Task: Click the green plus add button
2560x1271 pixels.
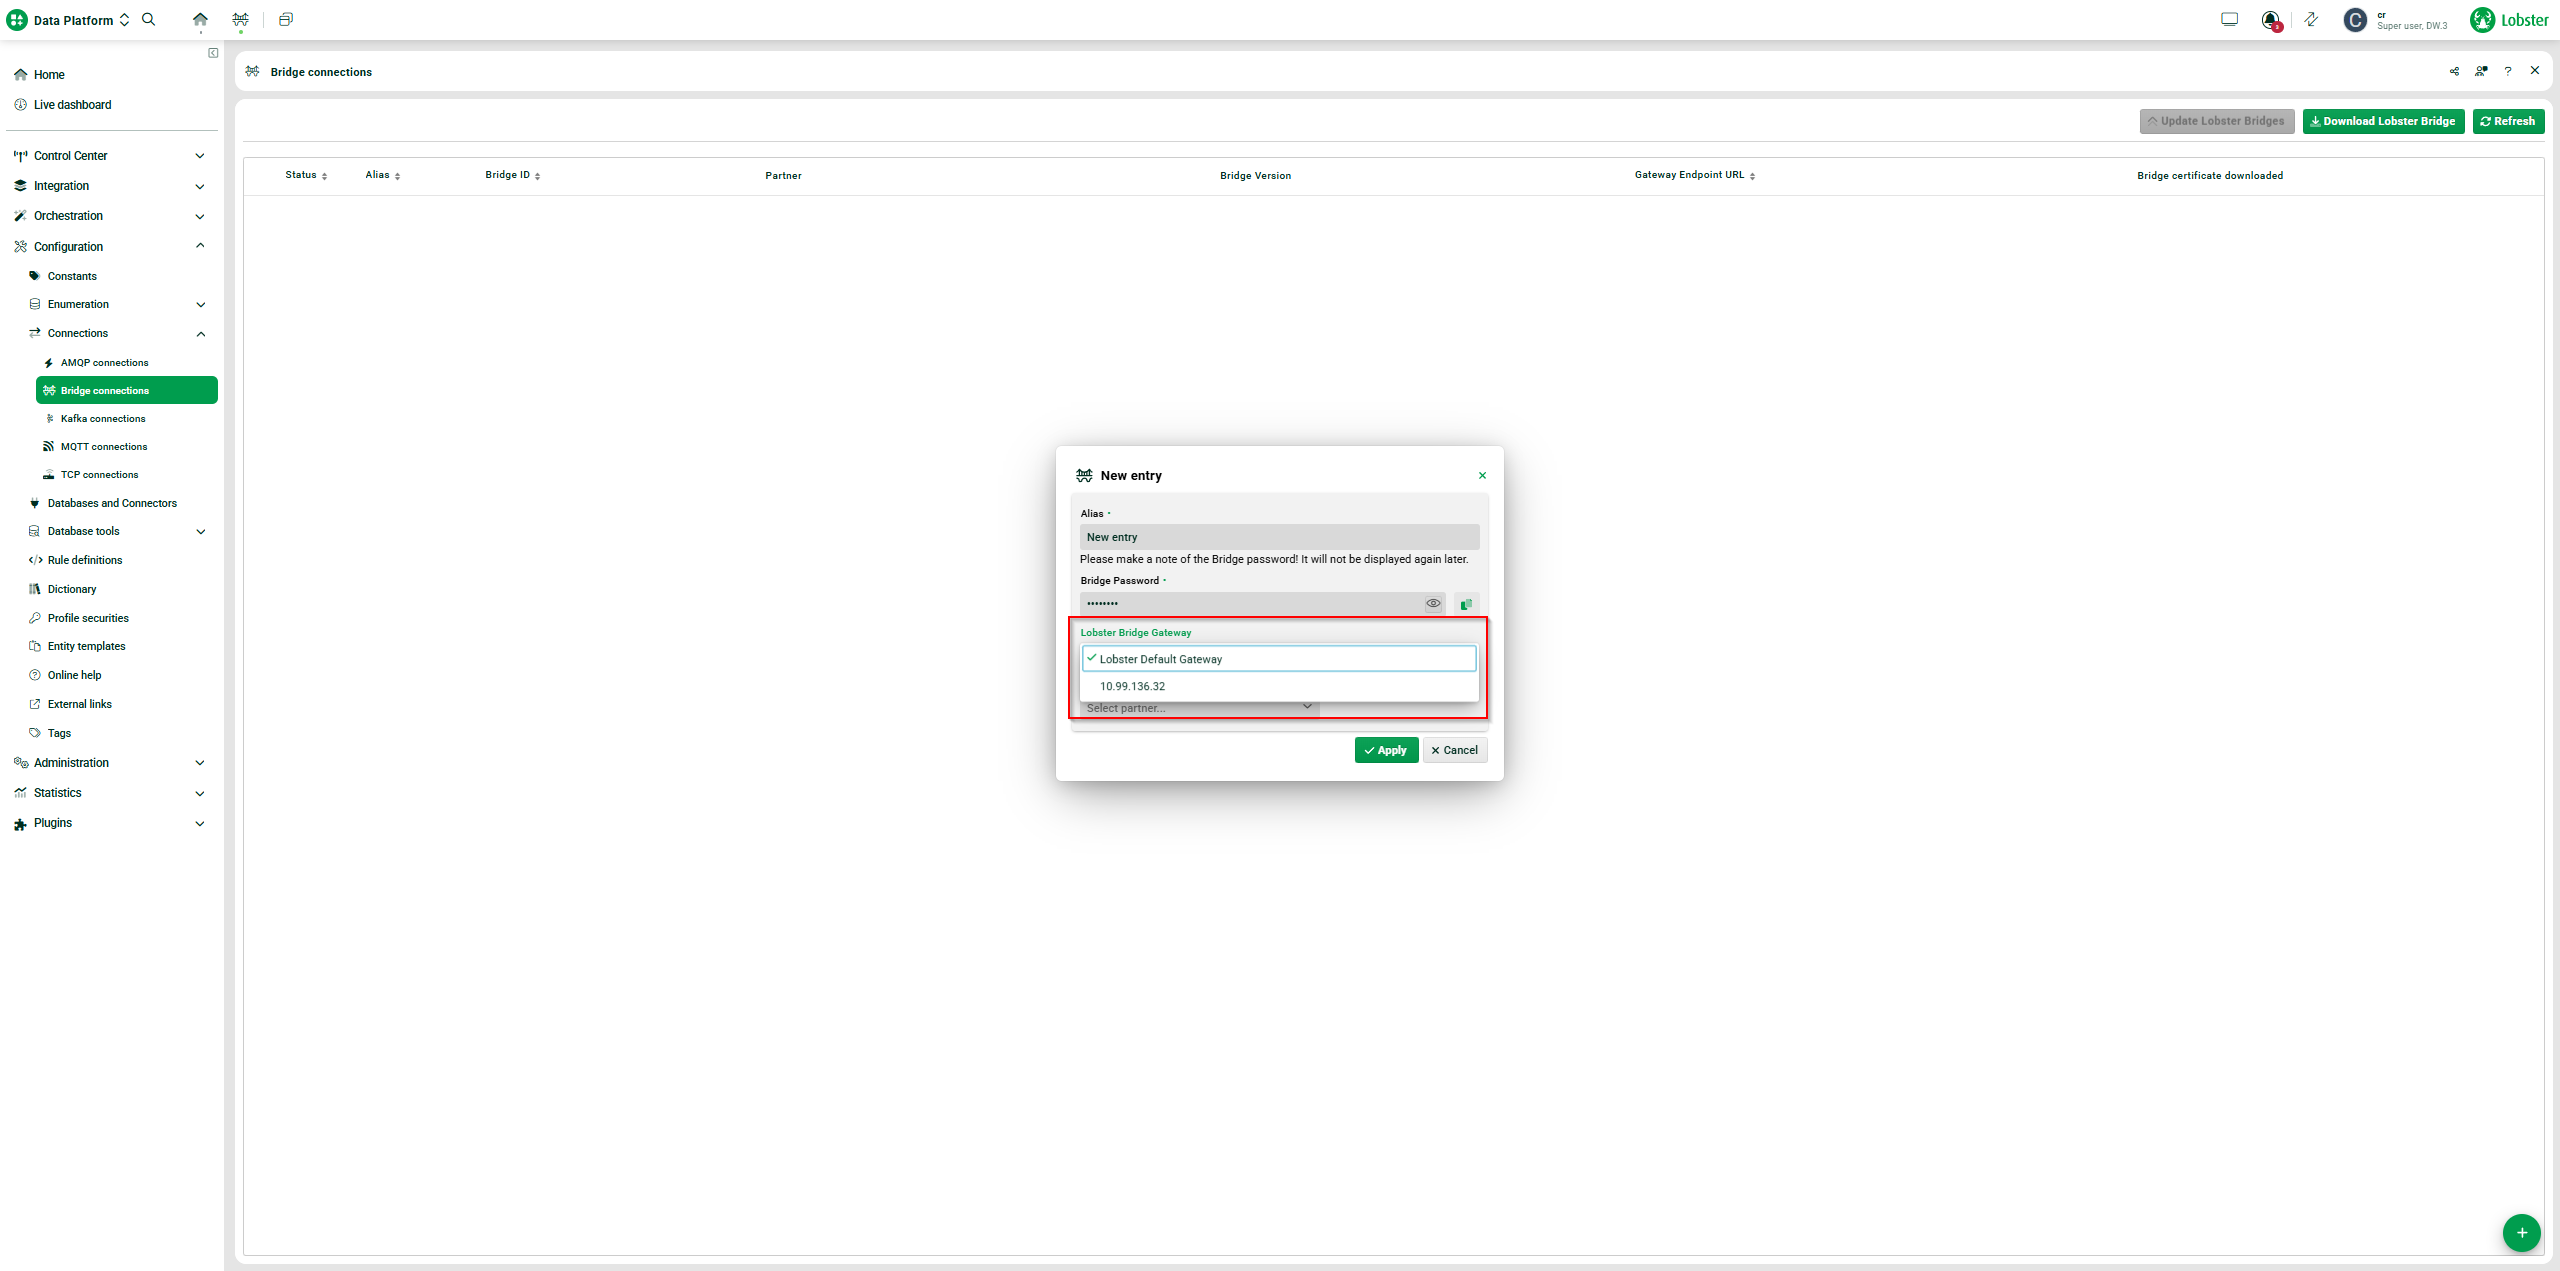Action: point(2521,1232)
